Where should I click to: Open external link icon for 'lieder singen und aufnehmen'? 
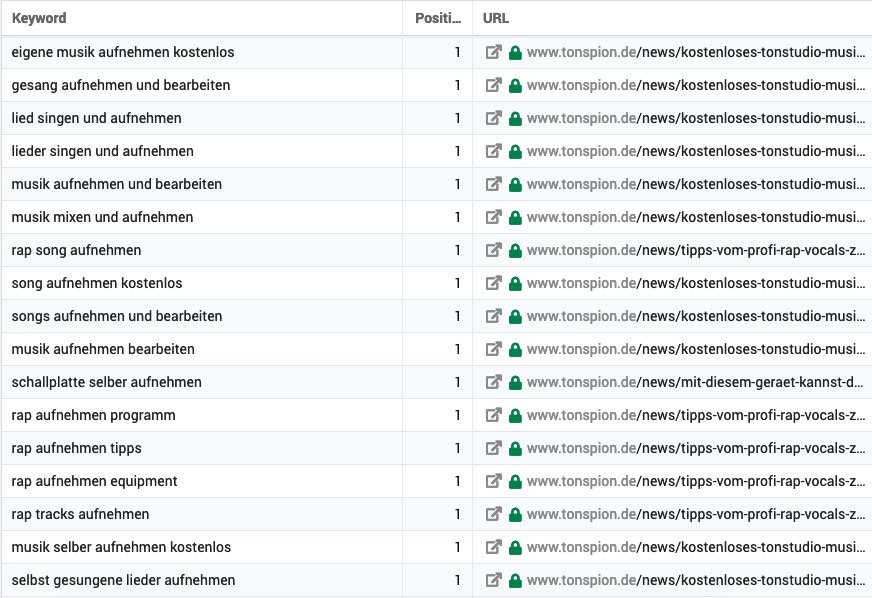[493, 151]
